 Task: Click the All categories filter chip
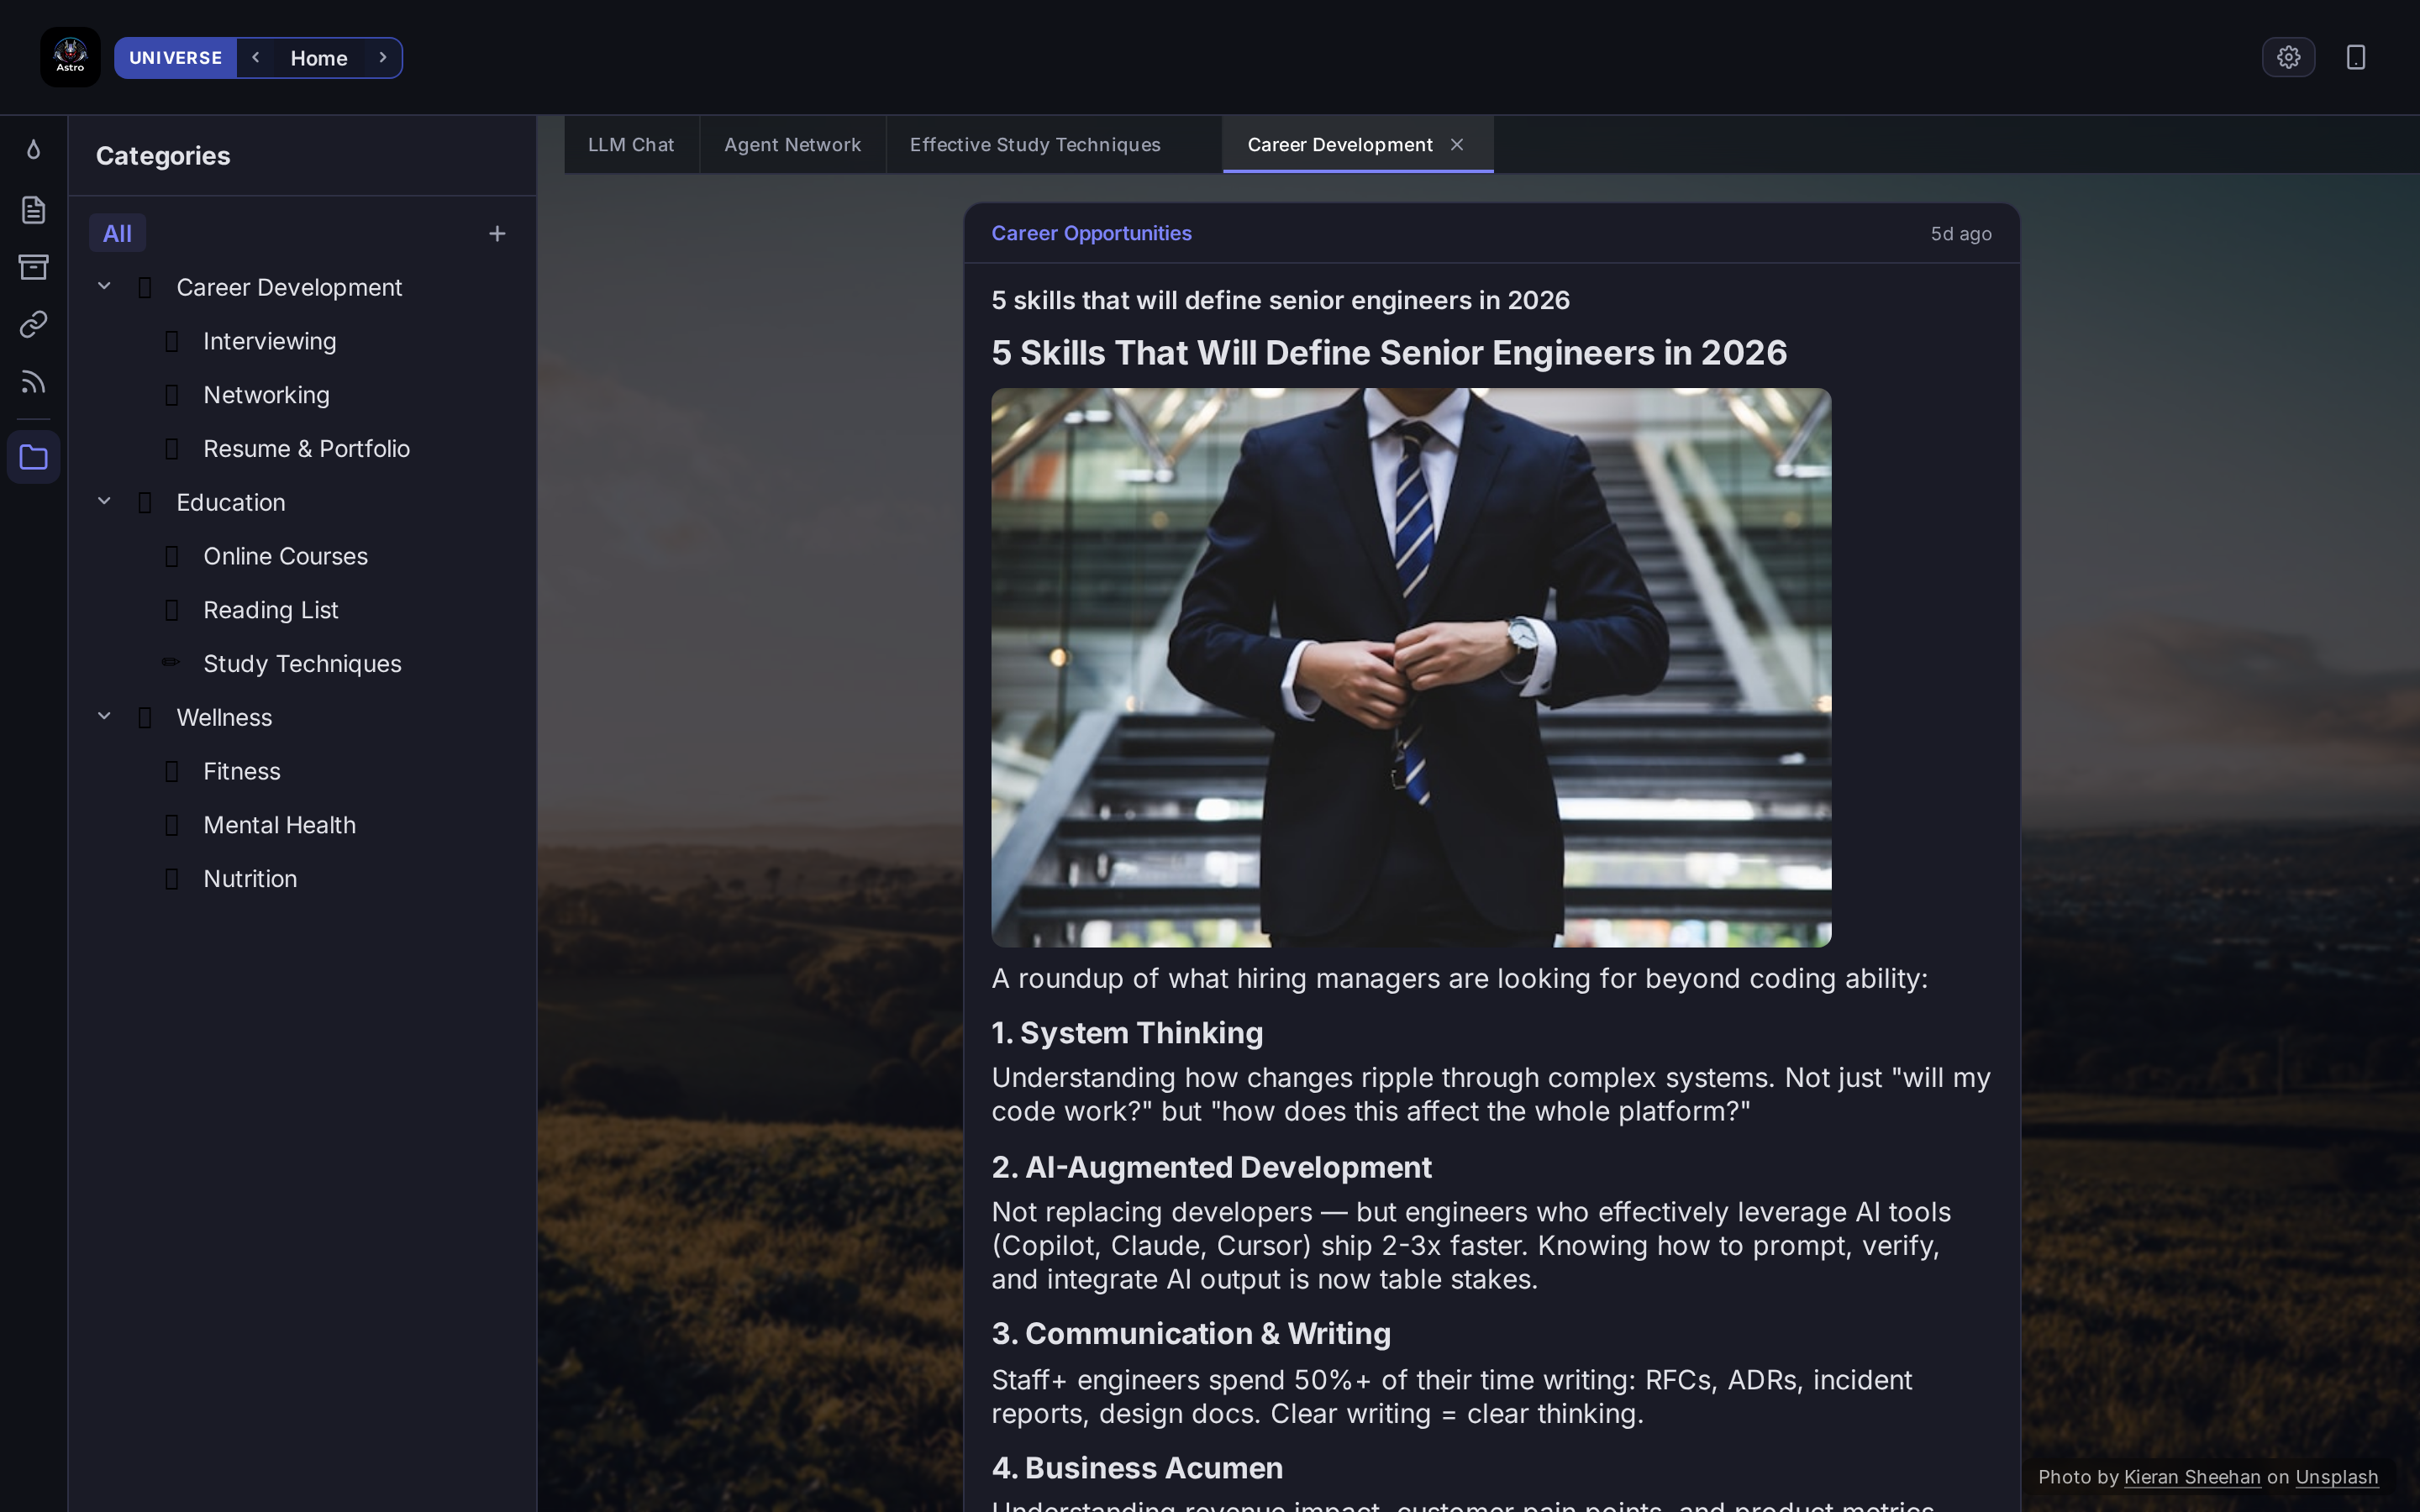pos(117,232)
